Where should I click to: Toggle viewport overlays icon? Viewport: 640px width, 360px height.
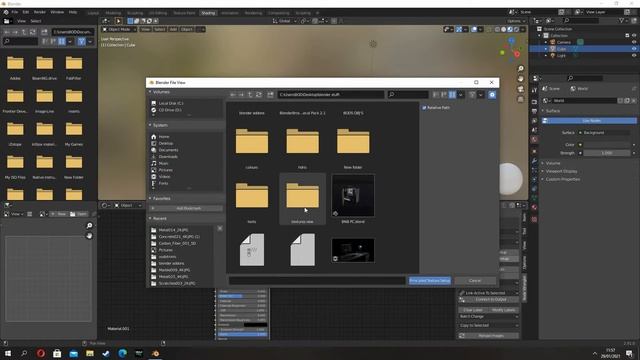pos(474,29)
